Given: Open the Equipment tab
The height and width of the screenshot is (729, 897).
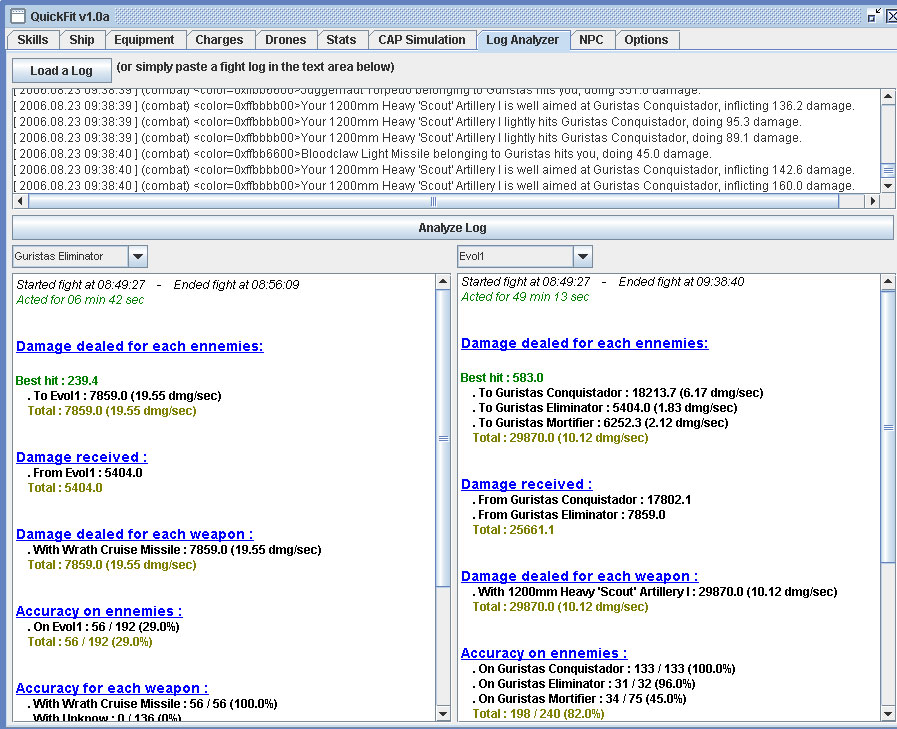Looking at the screenshot, I should pyautogui.click(x=144, y=40).
